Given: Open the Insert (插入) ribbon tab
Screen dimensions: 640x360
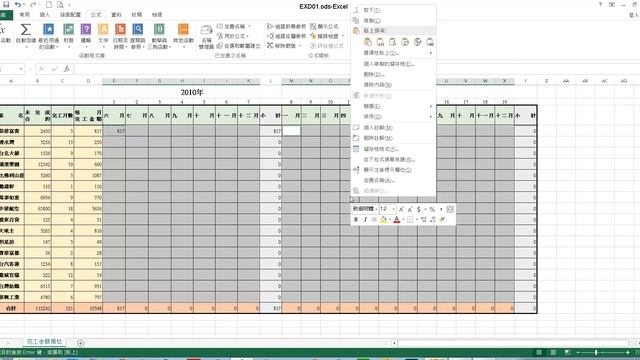Looking at the screenshot, I should click(44, 15).
